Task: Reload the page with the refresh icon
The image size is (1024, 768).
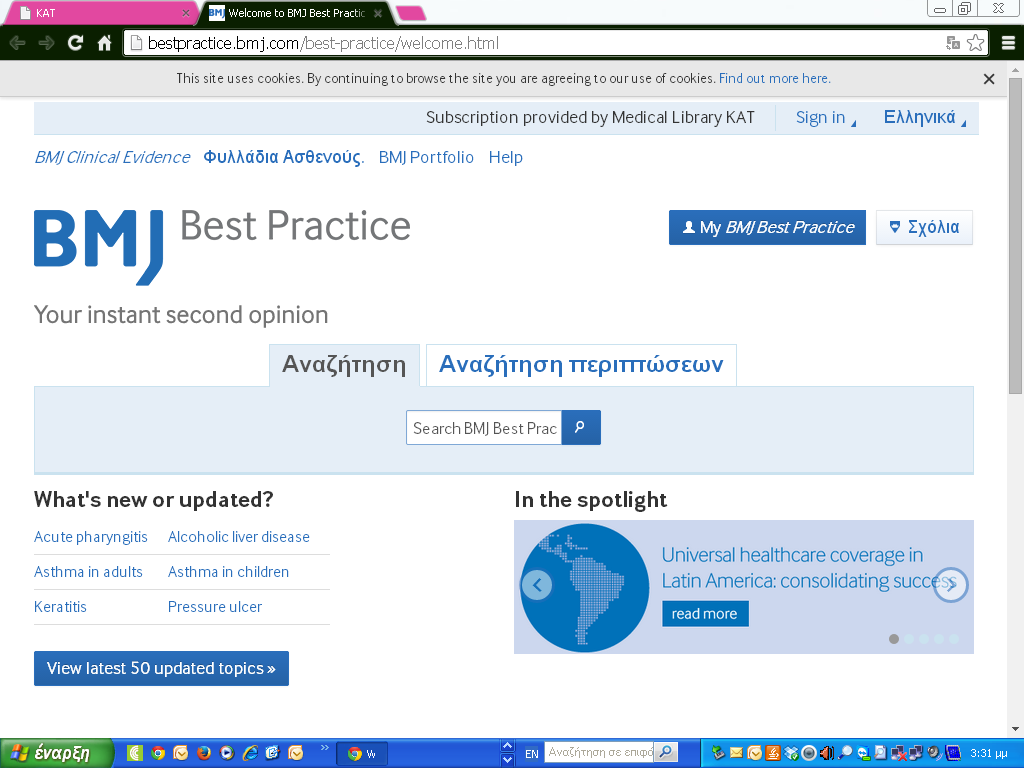Action: (x=75, y=43)
